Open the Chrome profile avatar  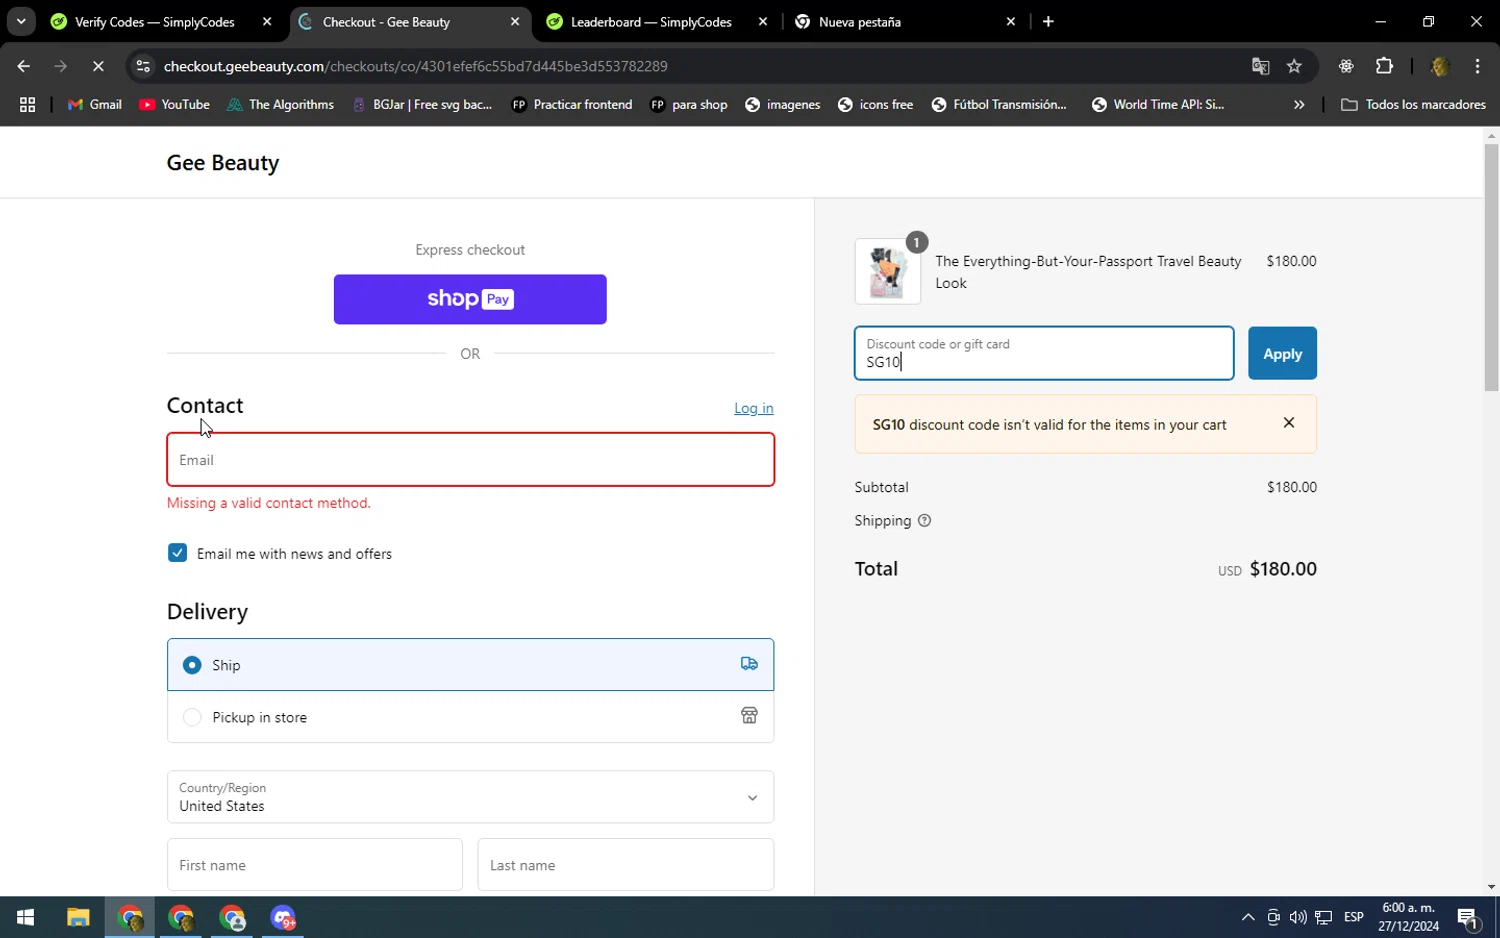coord(1440,66)
